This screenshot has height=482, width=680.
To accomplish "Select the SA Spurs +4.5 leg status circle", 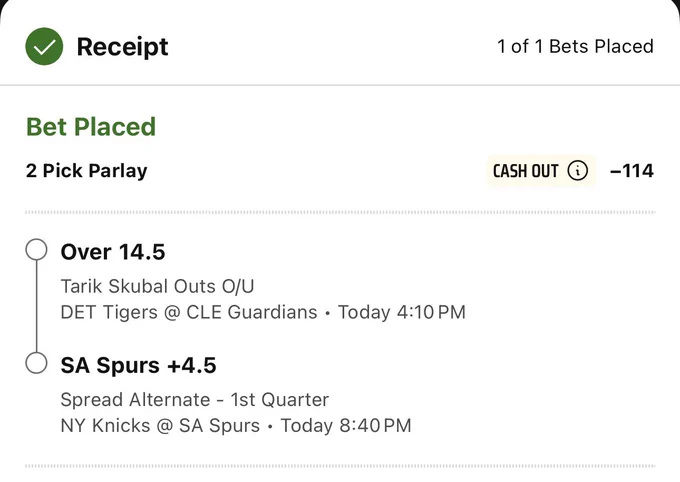I will tap(36, 363).
